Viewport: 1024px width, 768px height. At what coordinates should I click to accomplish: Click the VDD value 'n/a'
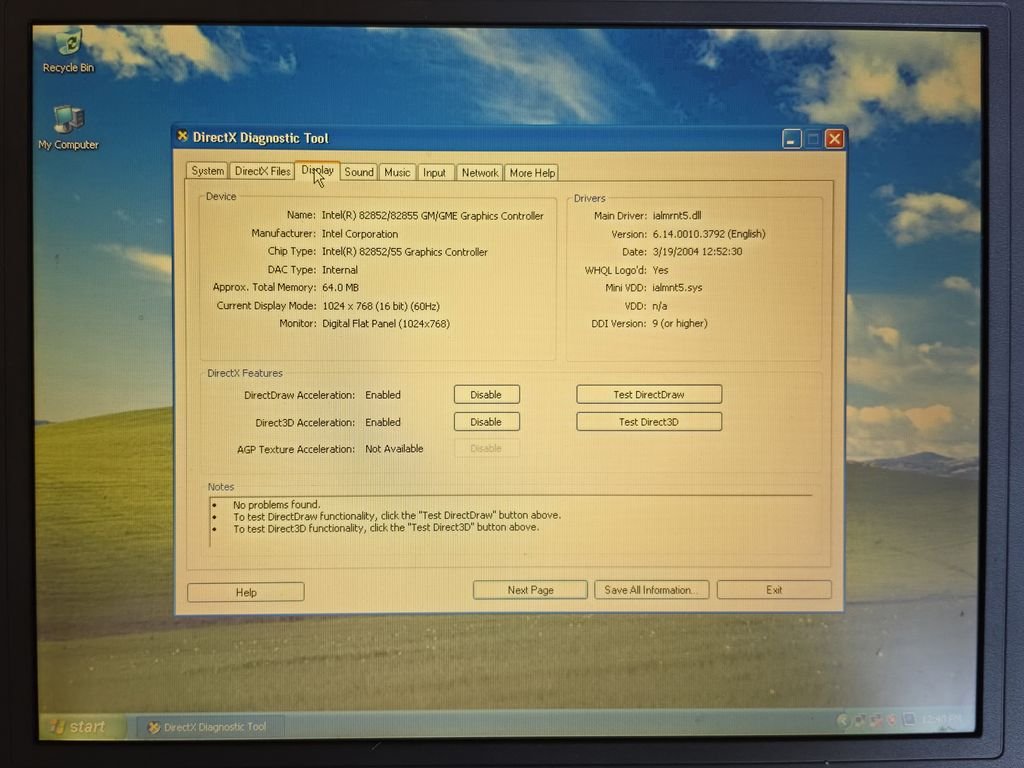pyautogui.click(x=660, y=306)
